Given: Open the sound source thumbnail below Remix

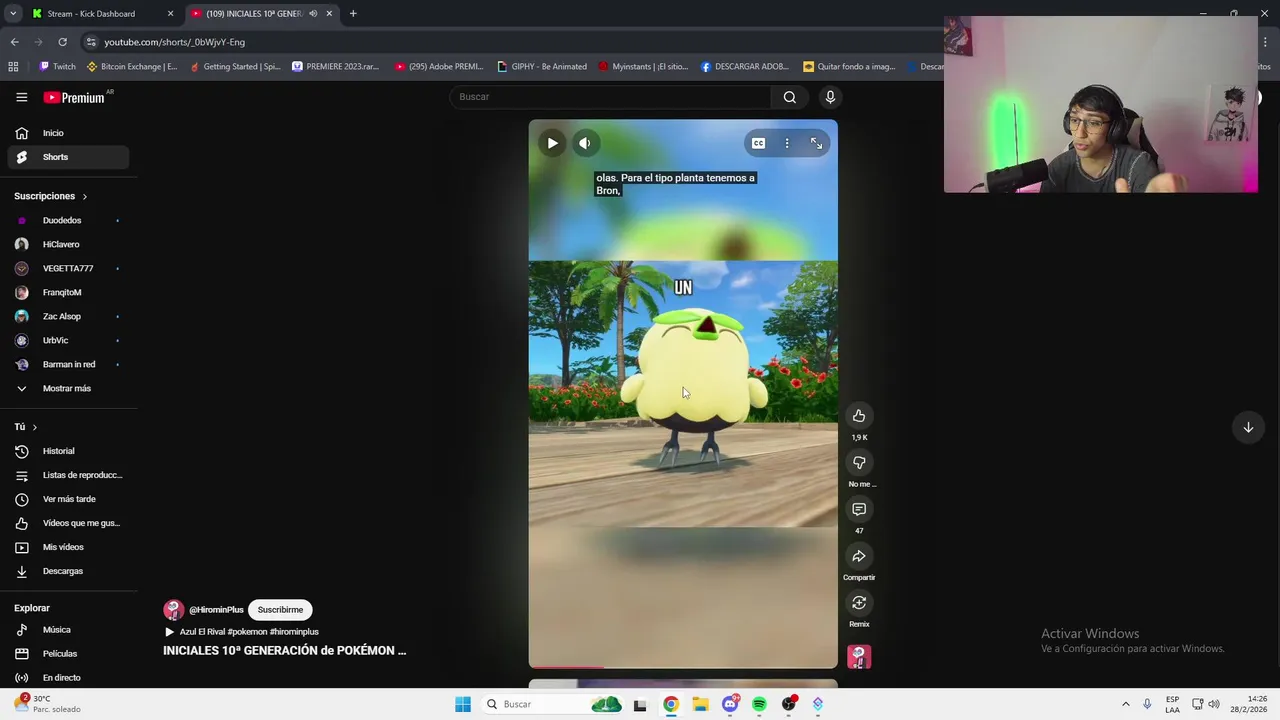Looking at the screenshot, I should click(x=859, y=657).
